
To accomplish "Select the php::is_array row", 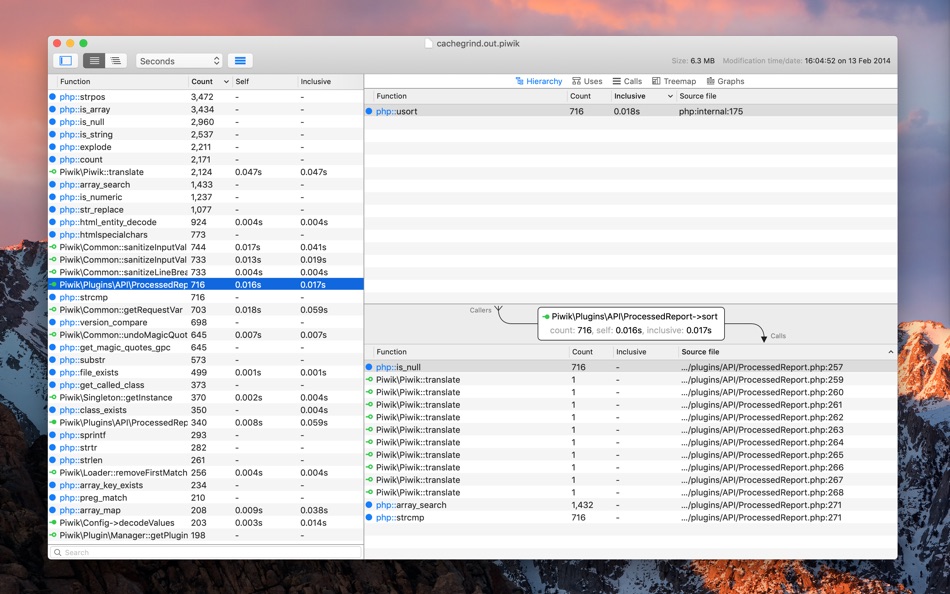I will coord(206,109).
